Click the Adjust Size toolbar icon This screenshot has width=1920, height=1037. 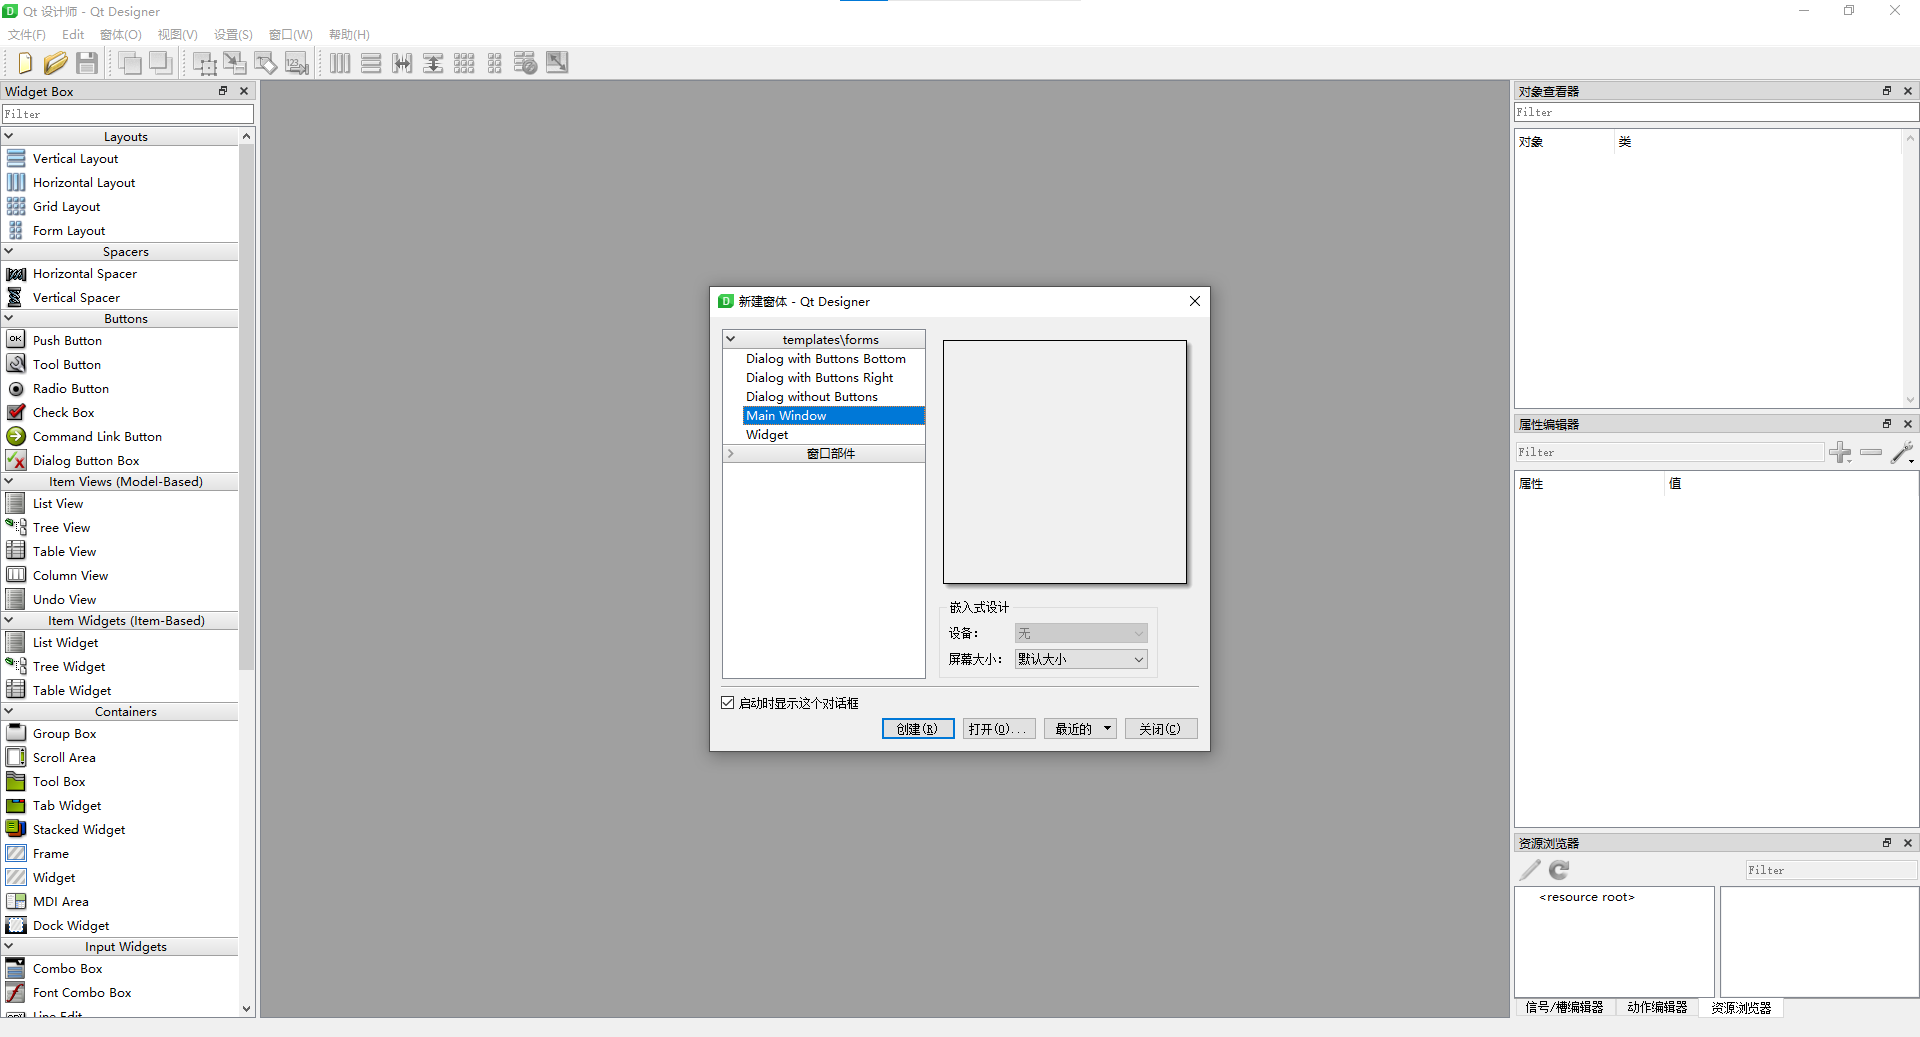(556, 62)
